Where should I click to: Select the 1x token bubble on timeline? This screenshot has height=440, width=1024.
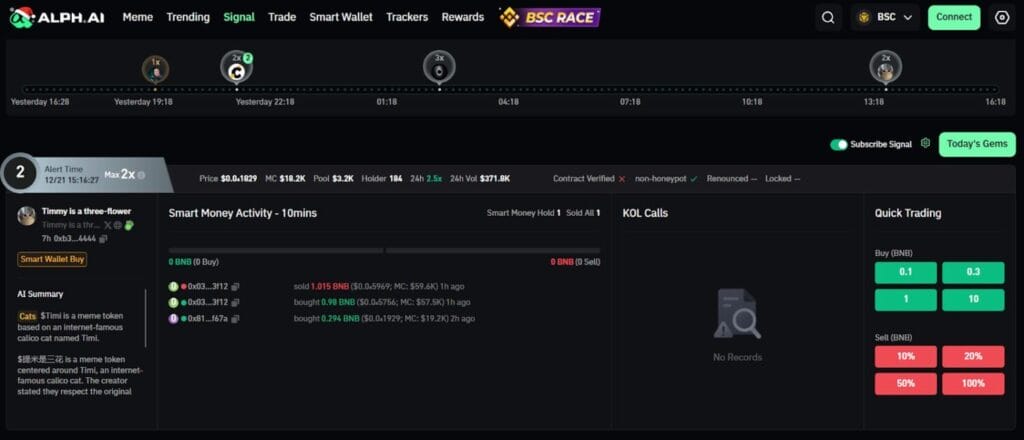(x=155, y=69)
